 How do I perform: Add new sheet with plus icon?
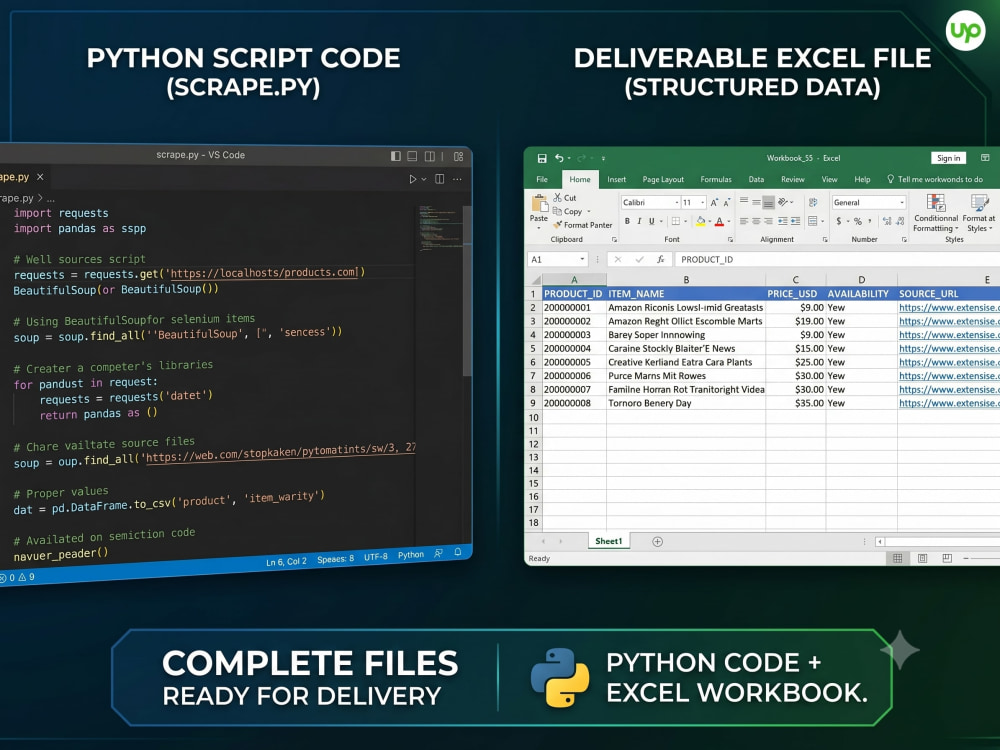click(658, 541)
